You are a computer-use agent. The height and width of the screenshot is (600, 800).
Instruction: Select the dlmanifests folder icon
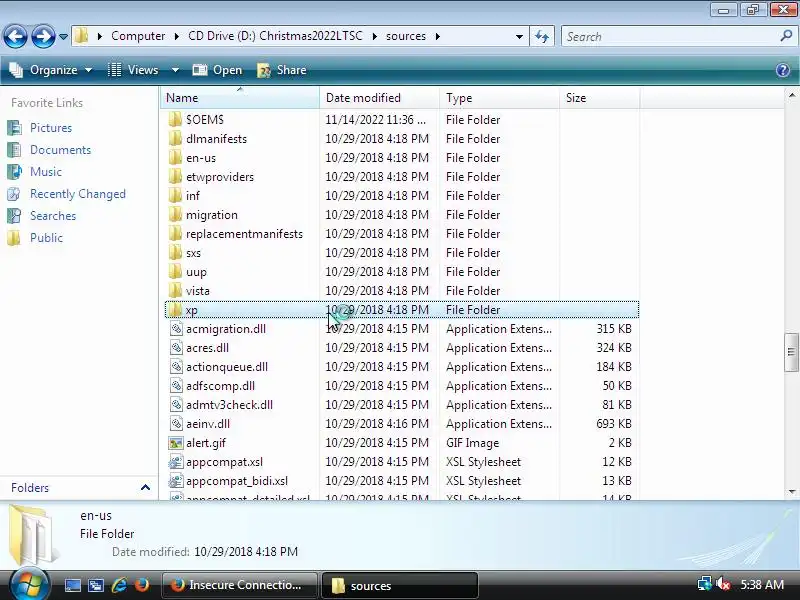coord(175,138)
